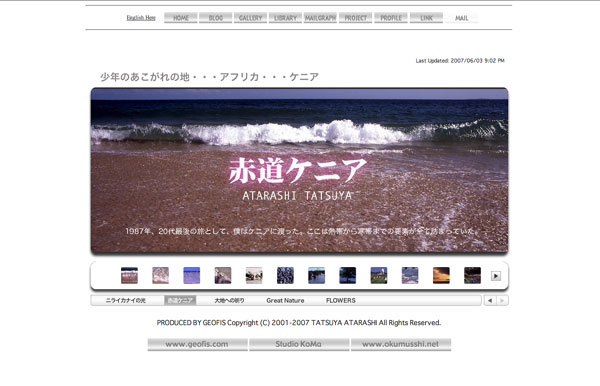Switch to the Great Nature gallery tab
This screenshot has width=600, height=386.
285,301
